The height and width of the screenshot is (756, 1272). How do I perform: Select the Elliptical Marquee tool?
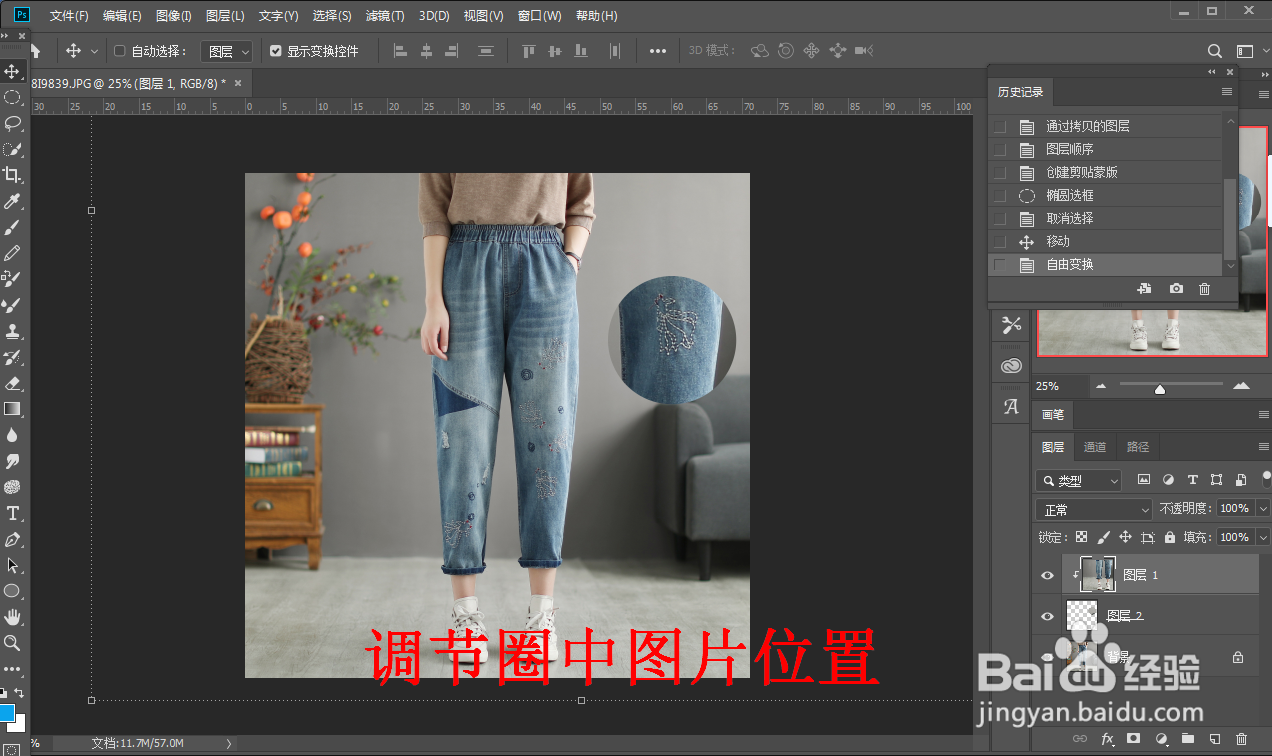click(12, 97)
